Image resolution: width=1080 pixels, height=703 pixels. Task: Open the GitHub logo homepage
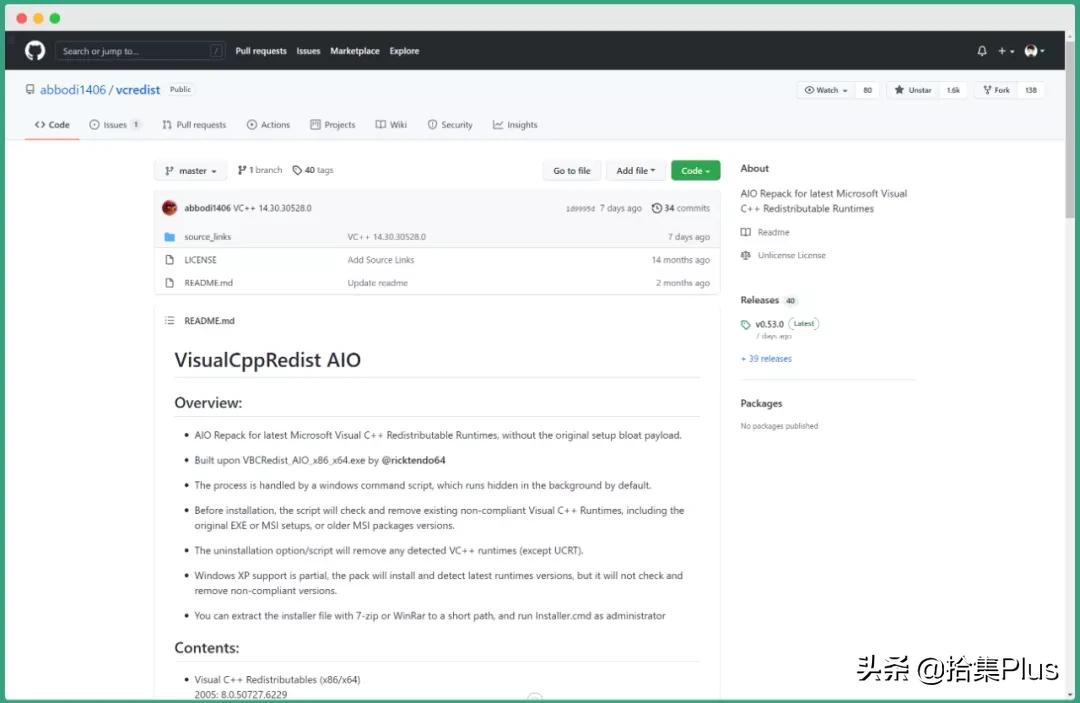pyautogui.click(x=35, y=50)
